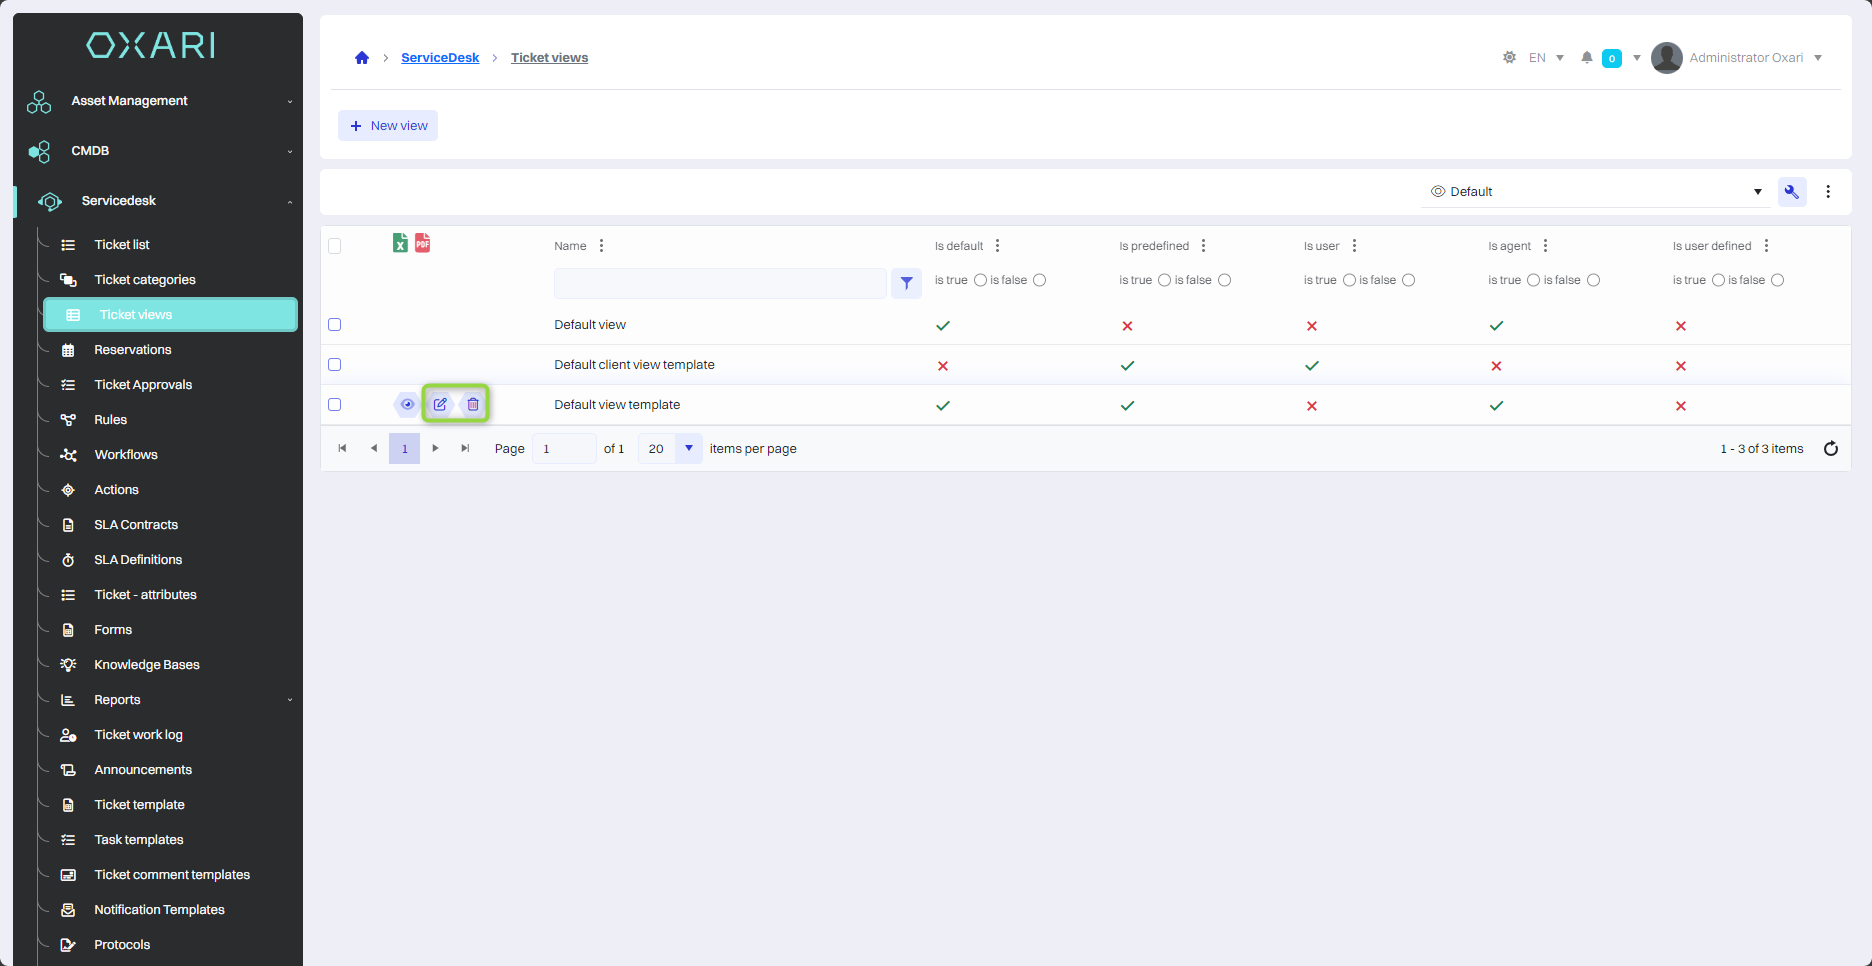Go to the home breadcrumb icon
Image resolution: width=1872 pixels, height=966 pixels.
click(x=362, y=58)
